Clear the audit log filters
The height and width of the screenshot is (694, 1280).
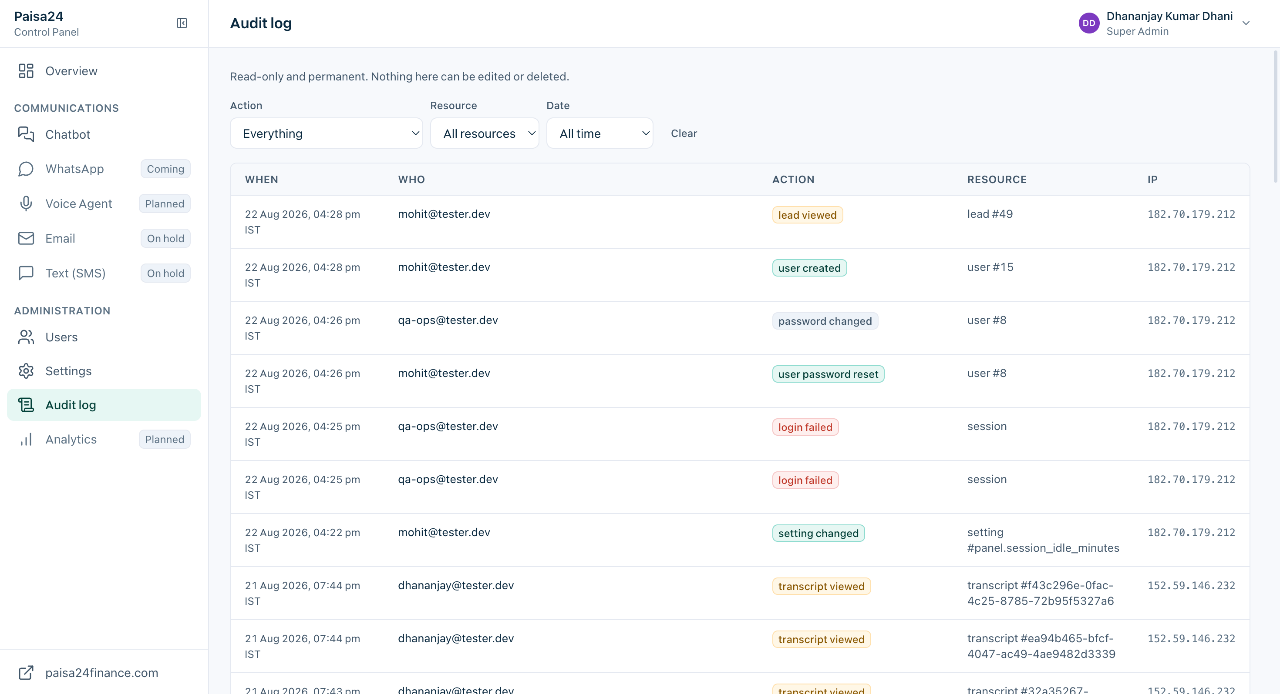tap(684, 133)
